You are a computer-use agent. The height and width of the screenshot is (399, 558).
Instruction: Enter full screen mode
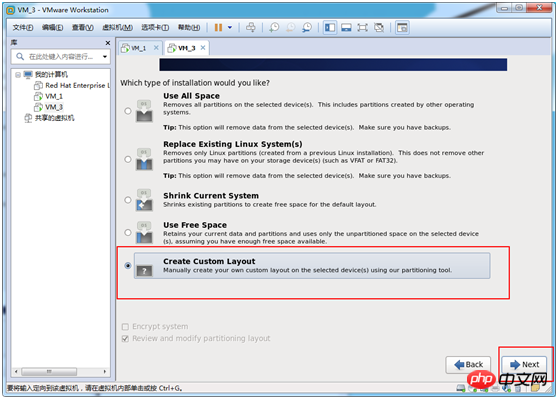[362, 27]
